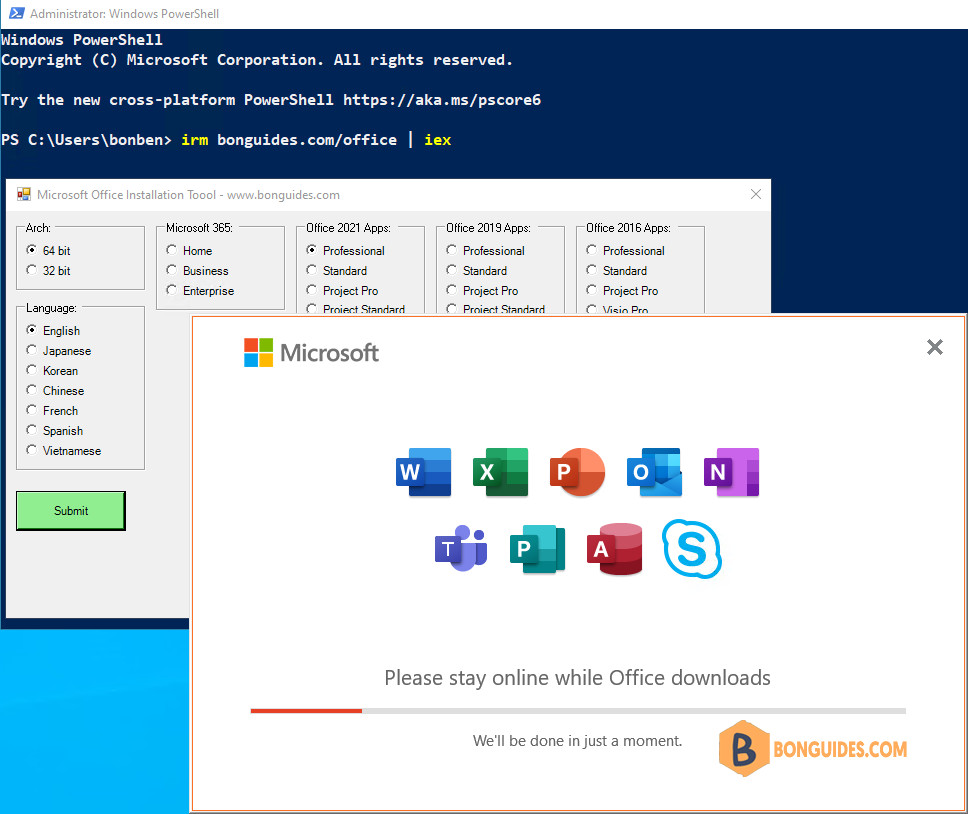Image resolution: width=968 pixels, height=814 pixels.
Task: Select Office 2021 Professional
Action: pyautogui.click(x=345, y=251)
